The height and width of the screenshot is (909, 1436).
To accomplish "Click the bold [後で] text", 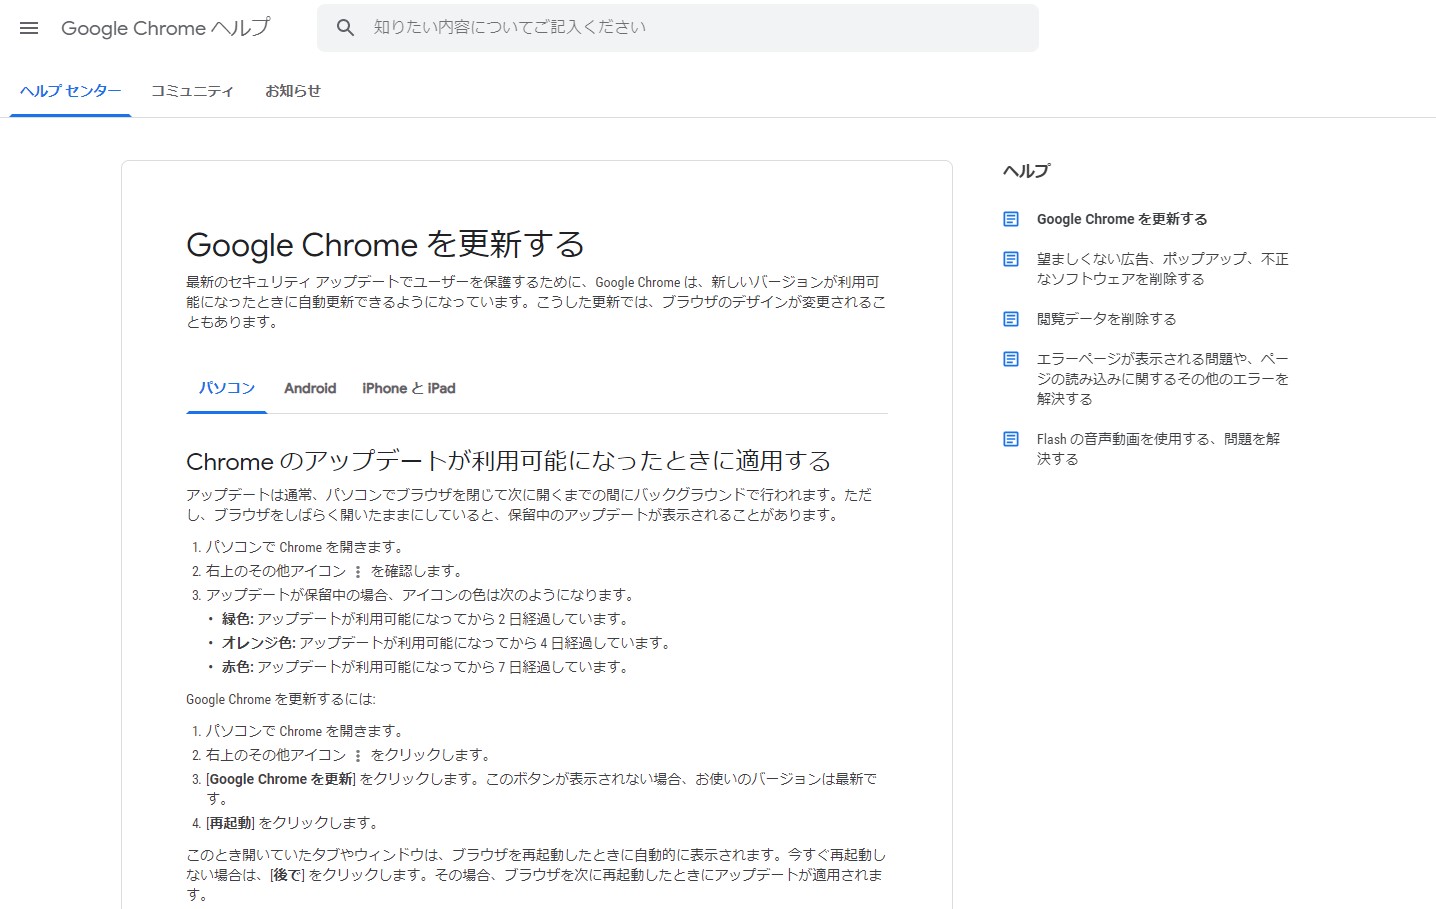I will coord(288,875).
